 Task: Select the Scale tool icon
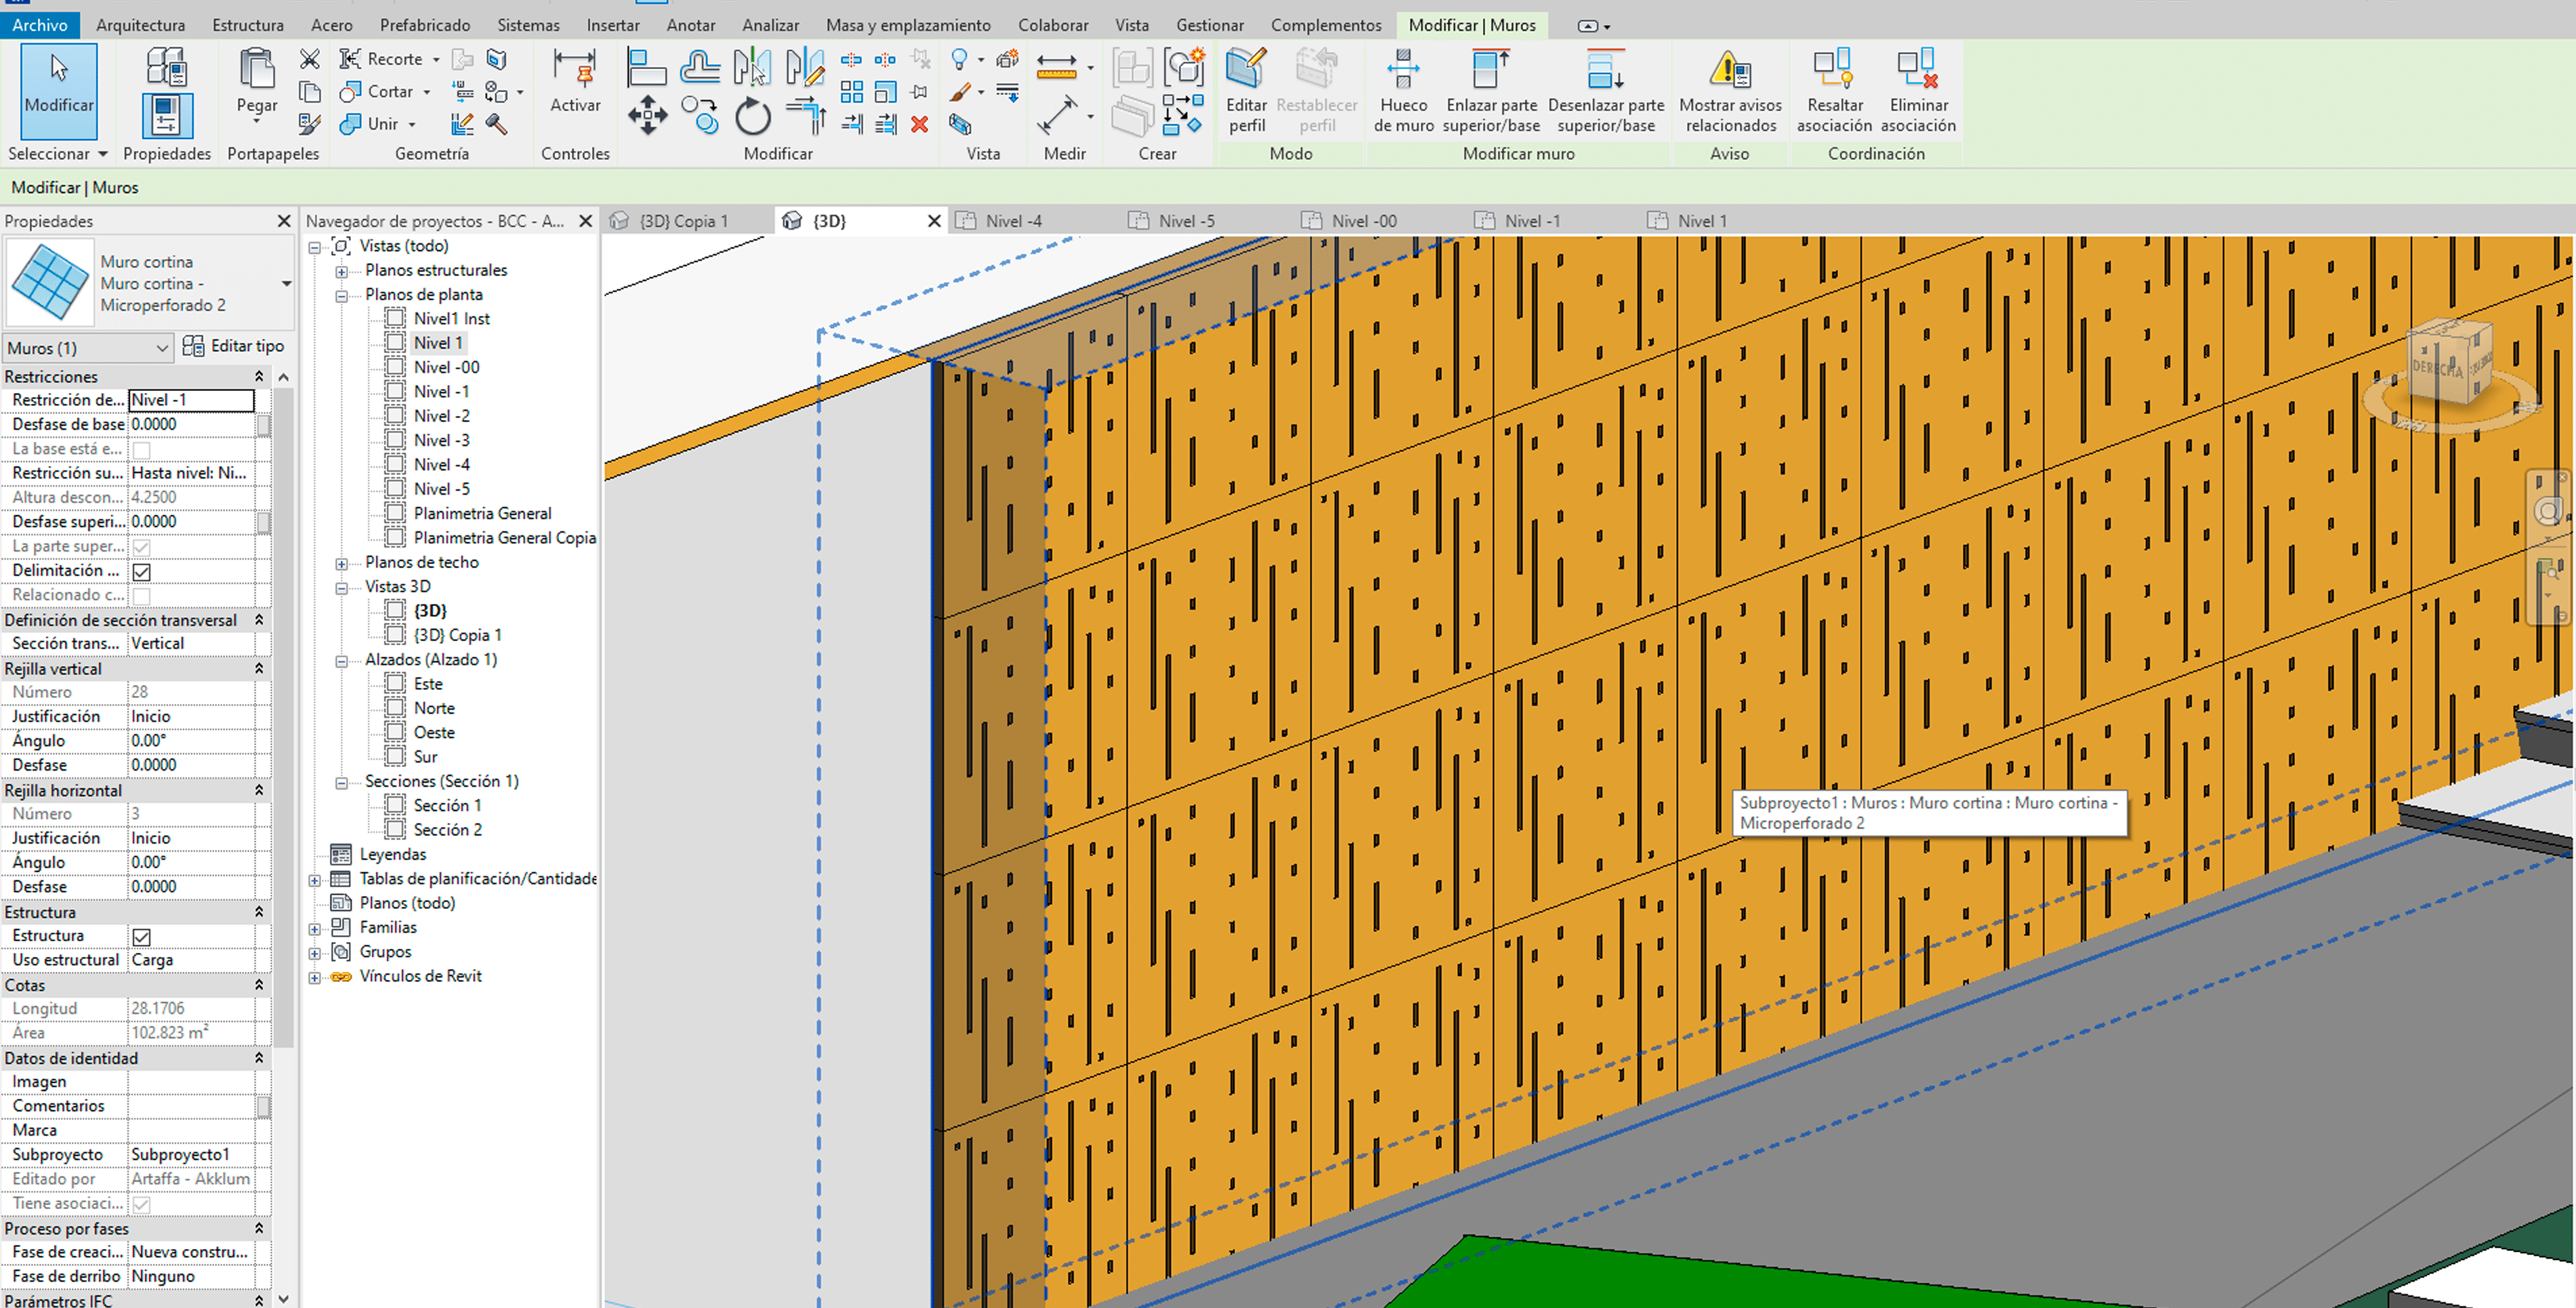(886, 92)
